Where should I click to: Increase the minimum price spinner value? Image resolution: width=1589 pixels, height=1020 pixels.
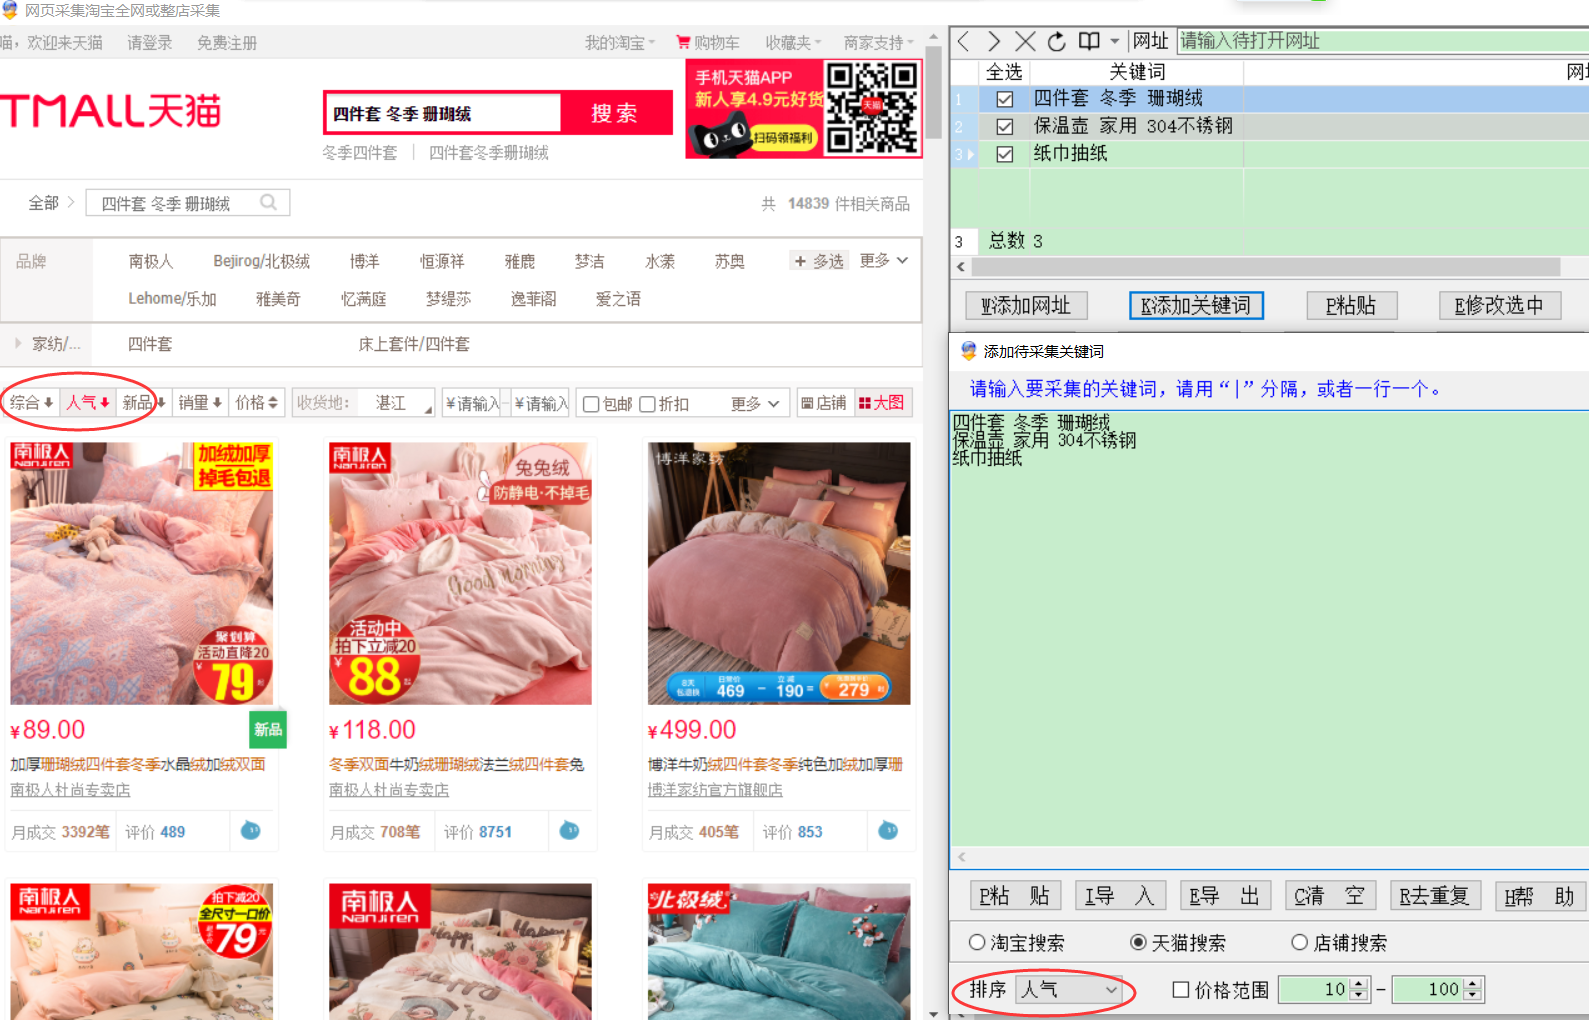pyautogui.click(x=1358, y=984)
